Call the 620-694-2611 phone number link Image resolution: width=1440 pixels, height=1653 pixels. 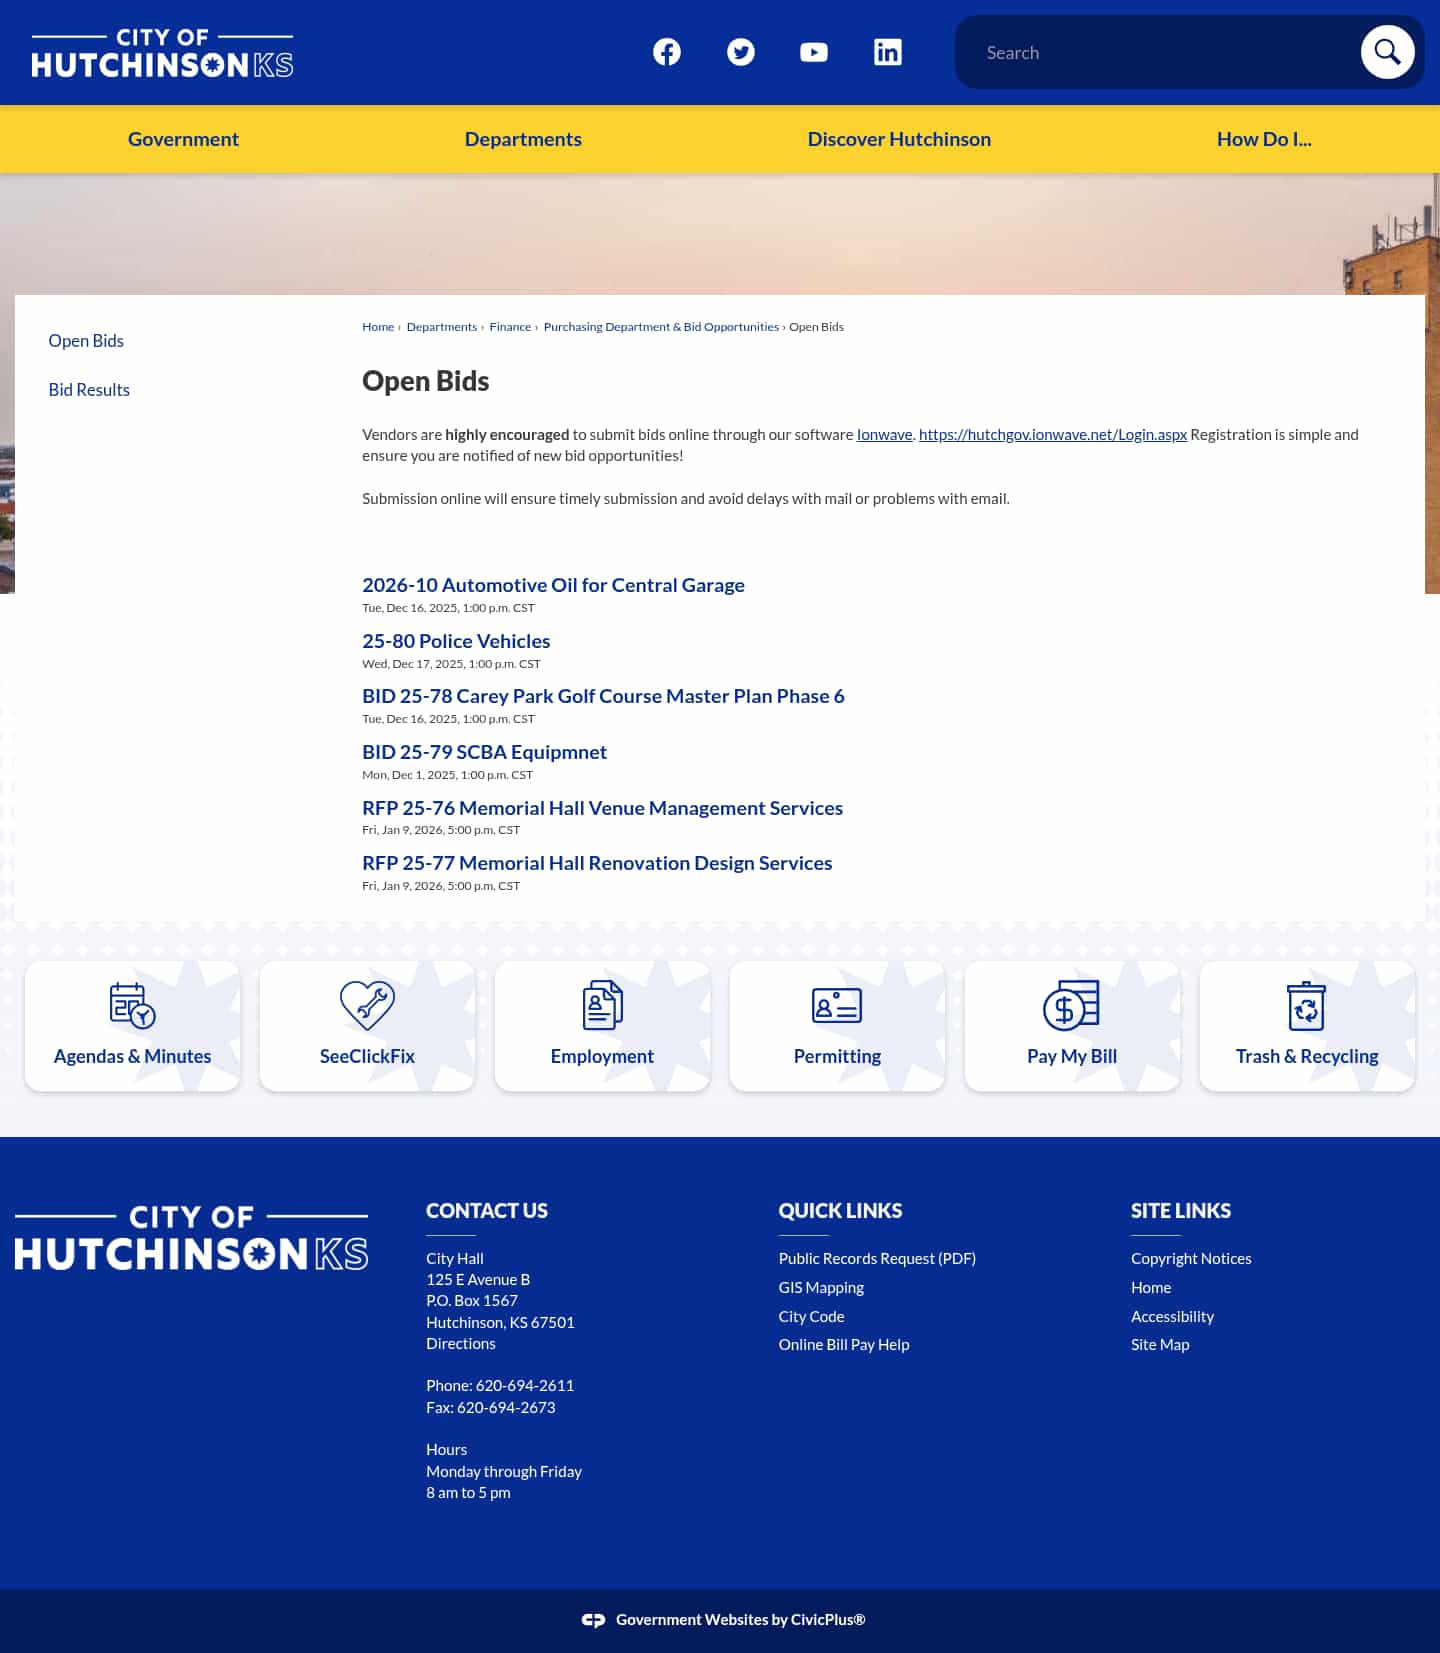pyautogui.click(x=525, y=1386)
